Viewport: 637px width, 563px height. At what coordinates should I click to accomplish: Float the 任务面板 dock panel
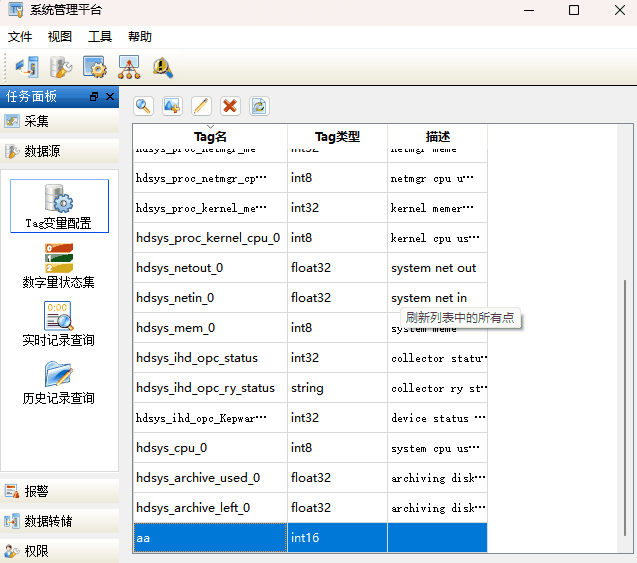pos(94,97)
